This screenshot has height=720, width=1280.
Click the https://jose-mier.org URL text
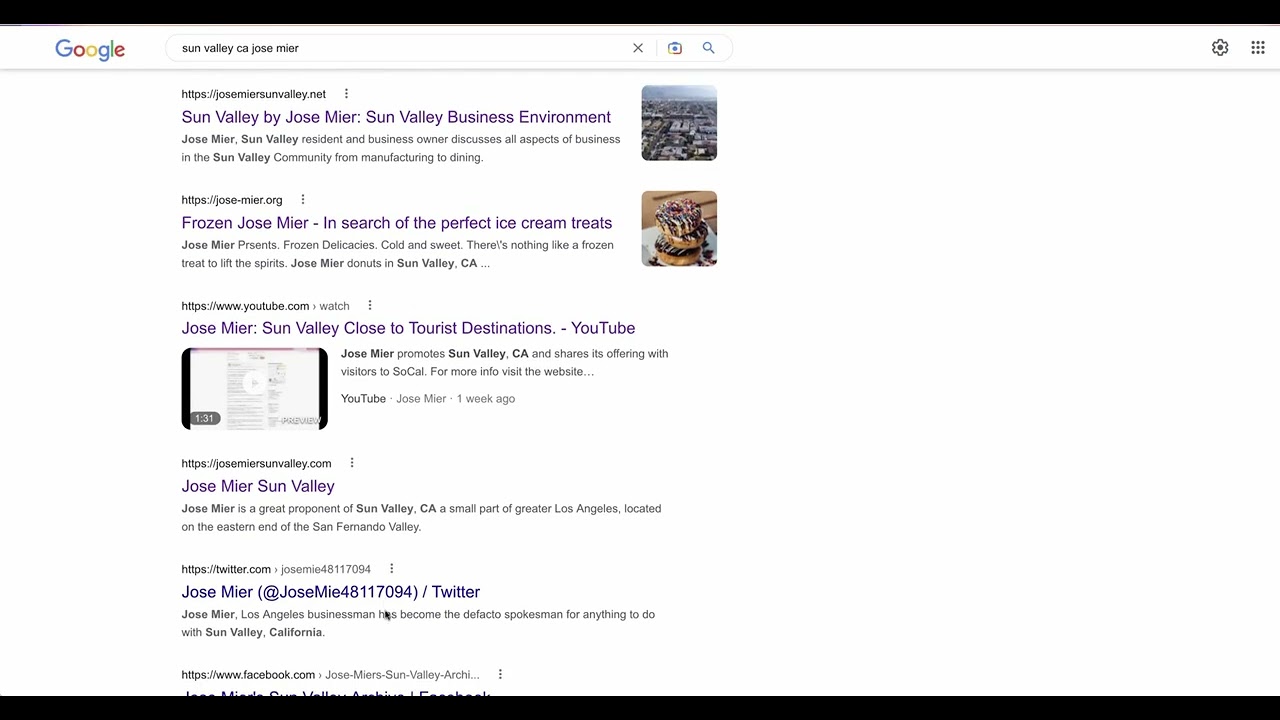click(232, 200)
